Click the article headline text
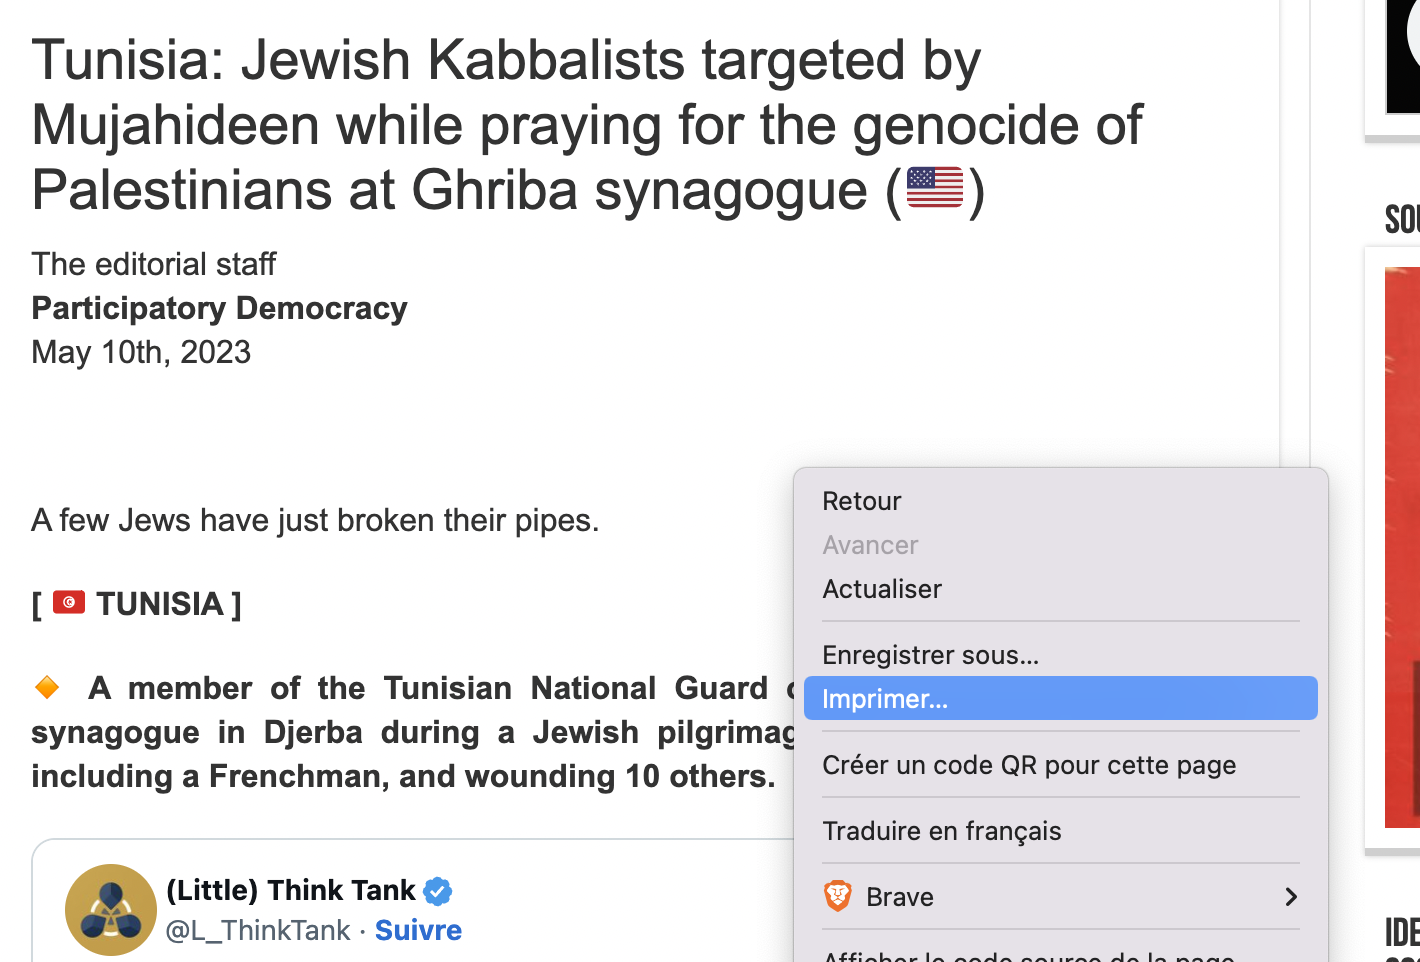The height and width of the screenshot is (962, 1420). tap(587, 125)
